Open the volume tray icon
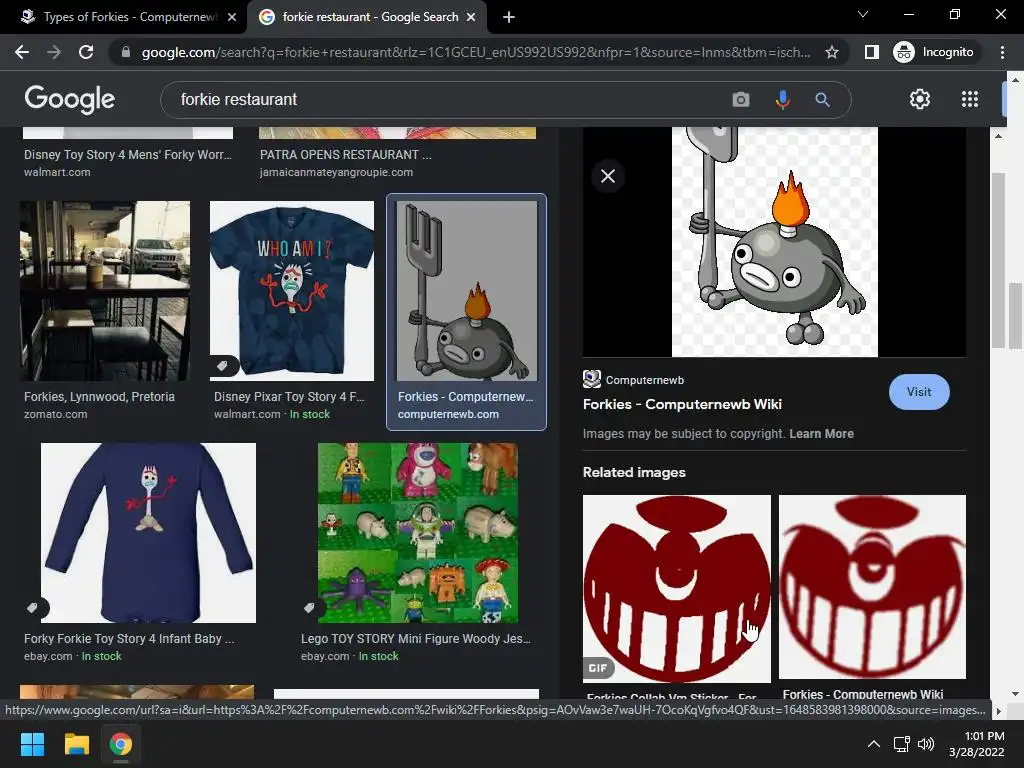The image size is (1024, 768). [925, 744]
